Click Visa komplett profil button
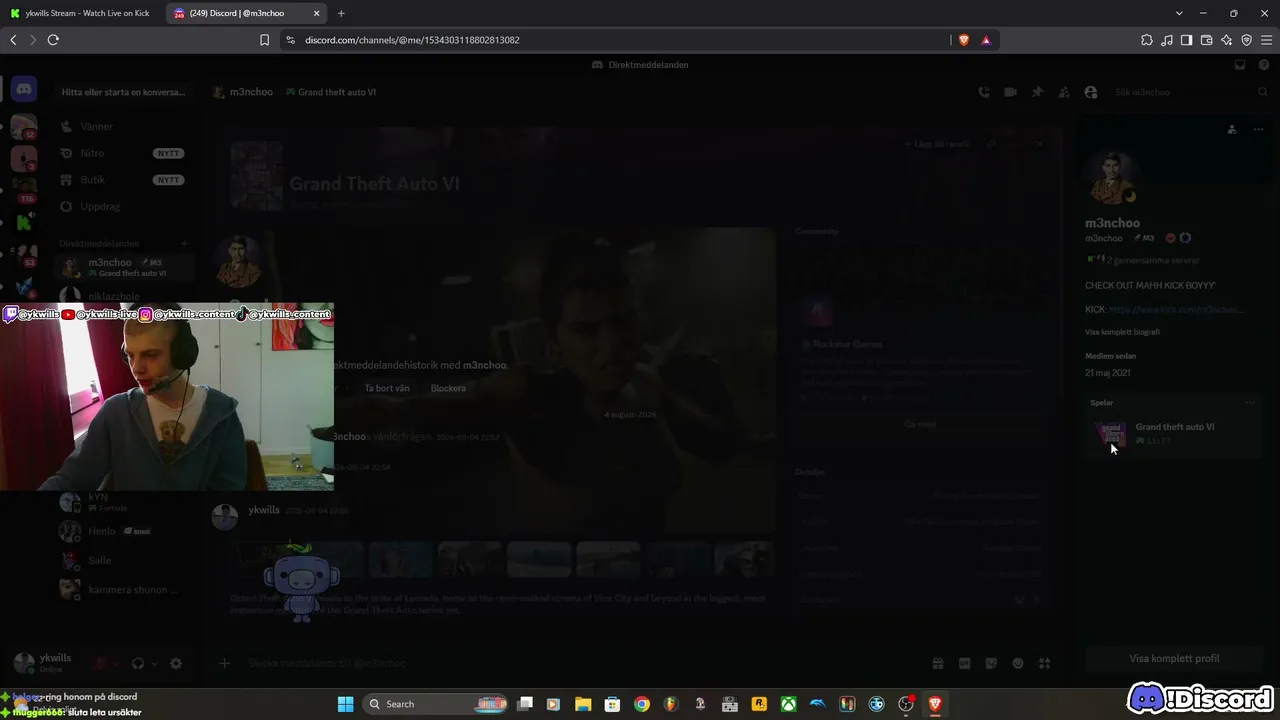This screenshot has width=1280, height=720. point(1174,659)
